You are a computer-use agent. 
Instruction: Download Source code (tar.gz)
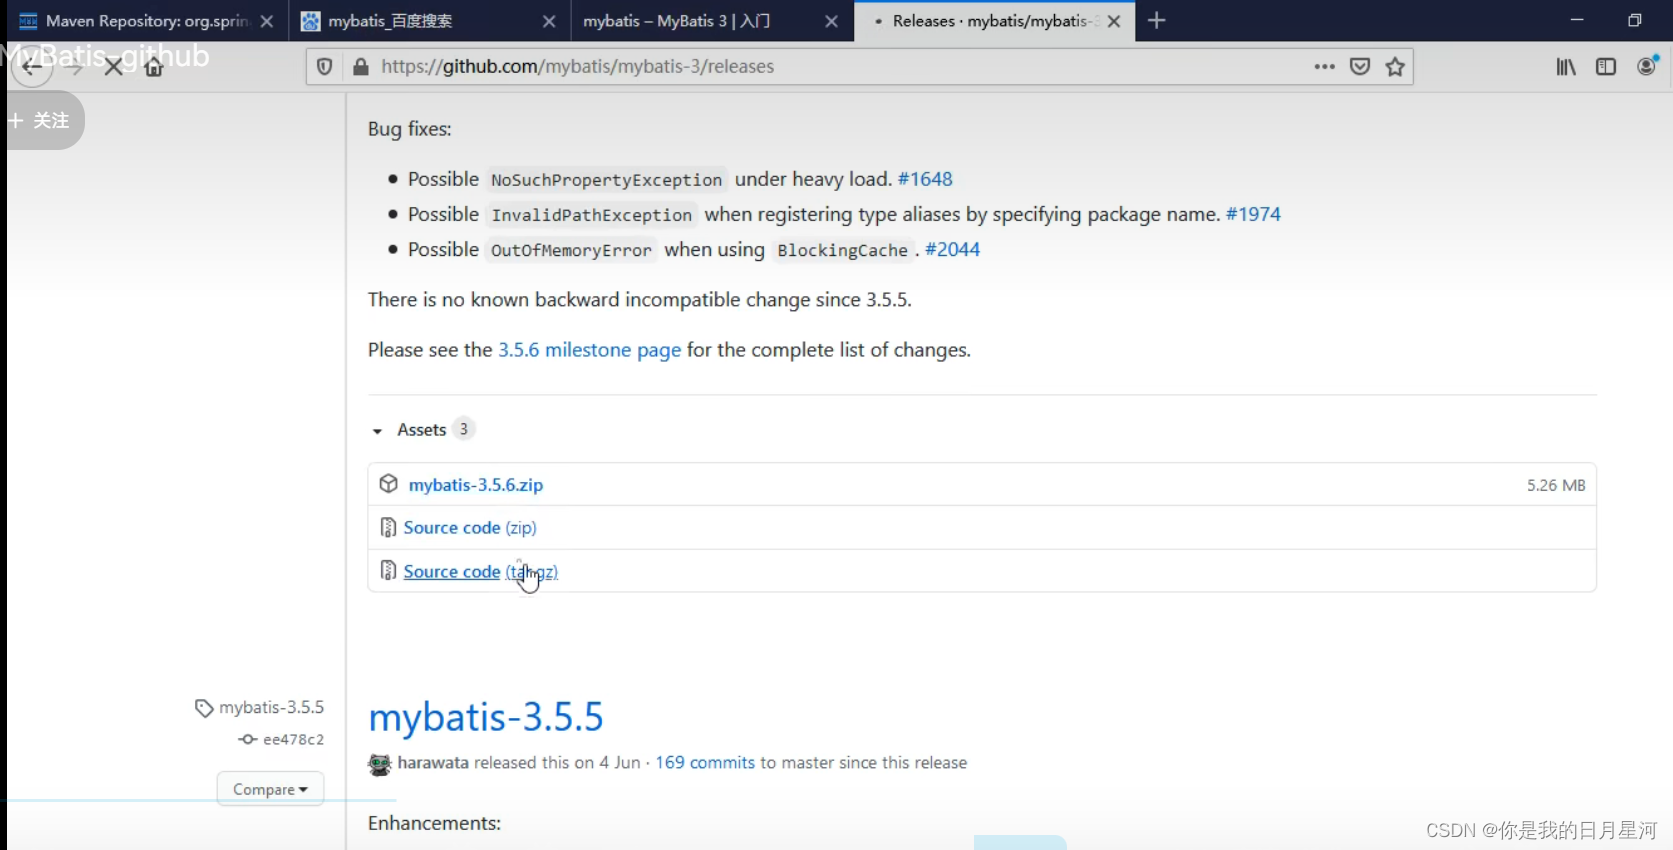(x=481, y=572)
